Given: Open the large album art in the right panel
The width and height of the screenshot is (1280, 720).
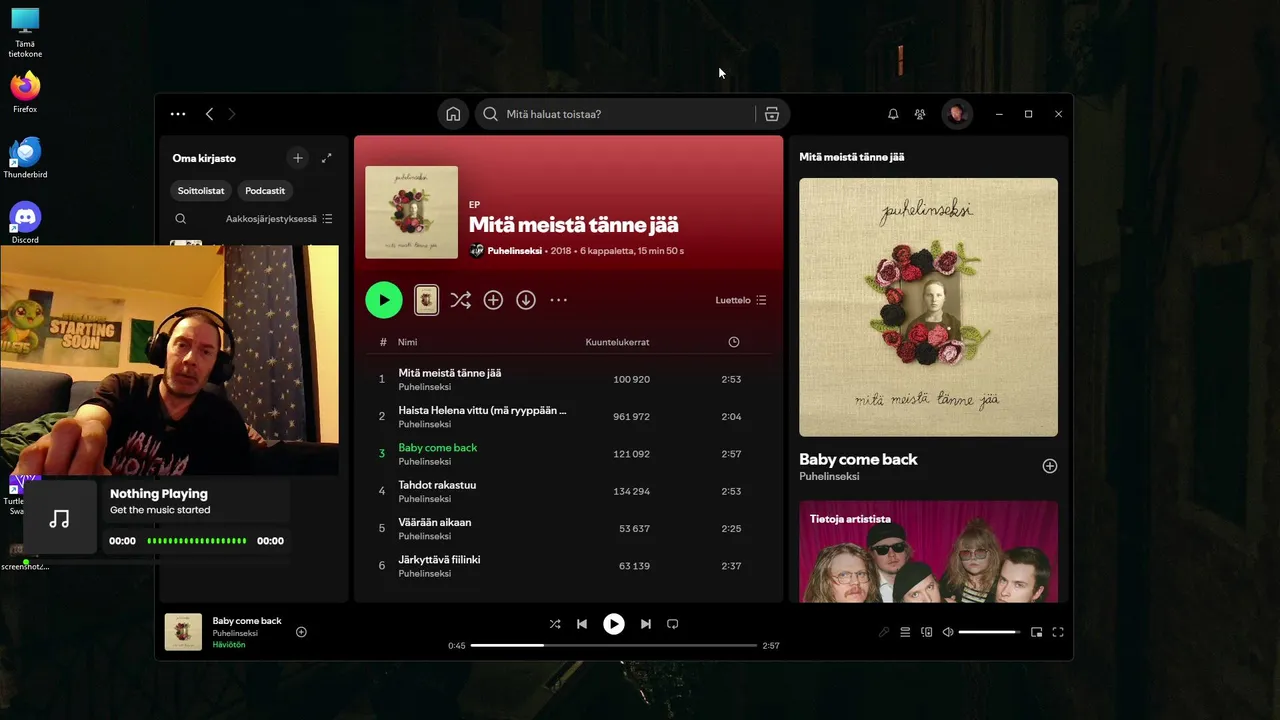Looking at the screenshot, I should [x=928, y=307].
